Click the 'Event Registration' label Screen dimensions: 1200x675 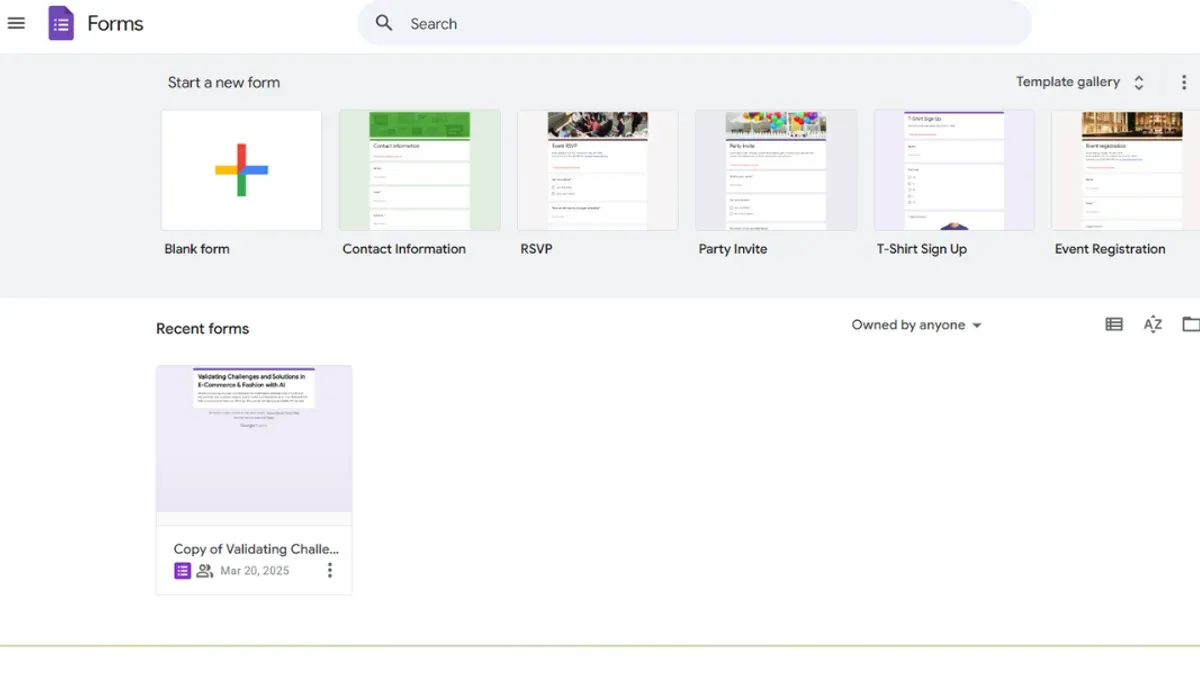[1110, 249]
